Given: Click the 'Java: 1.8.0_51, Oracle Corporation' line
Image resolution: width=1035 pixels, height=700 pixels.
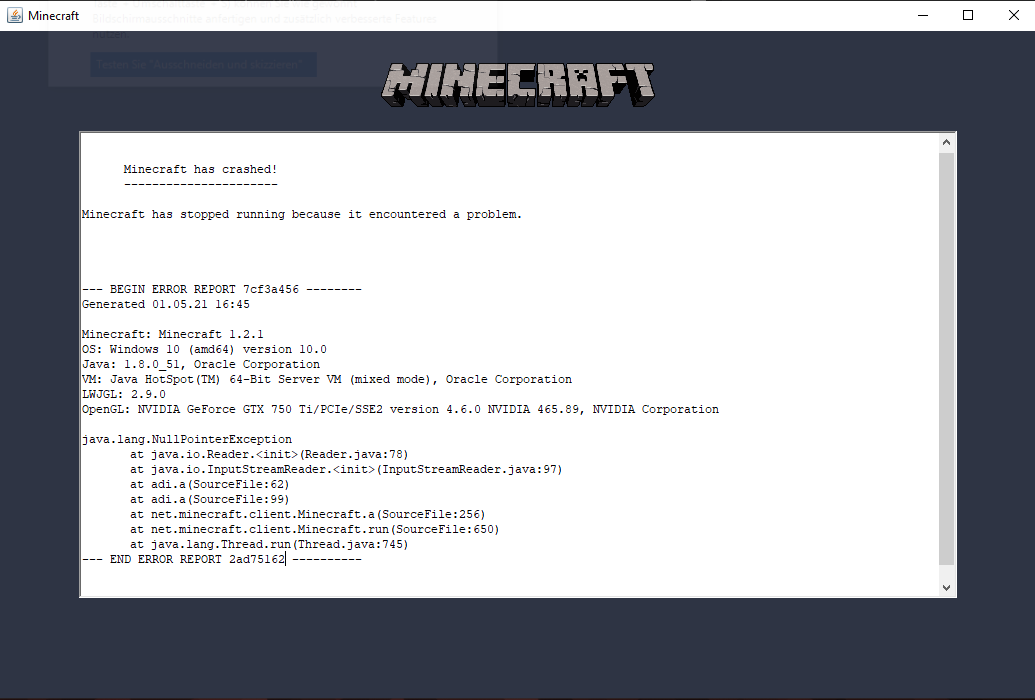Looking at the screenshot, I should 200,363.
